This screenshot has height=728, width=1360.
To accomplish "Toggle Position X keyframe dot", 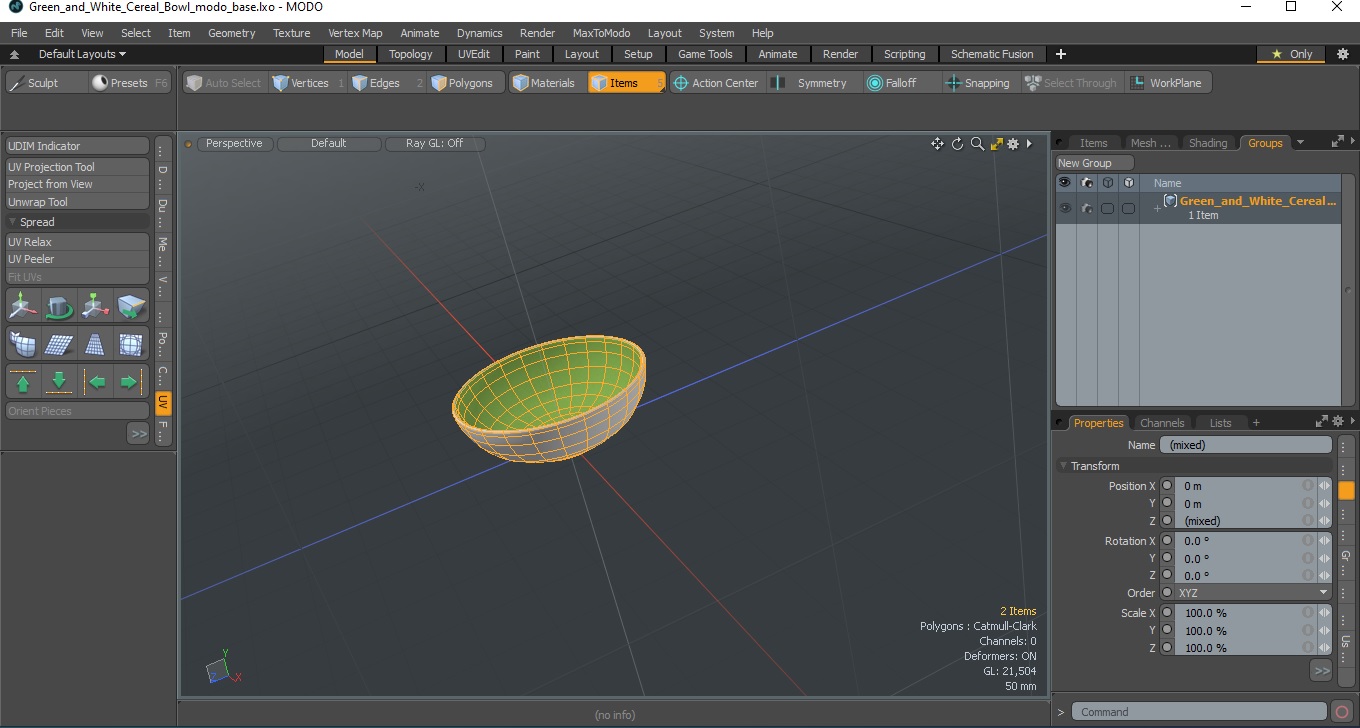I will point(1167,486).
